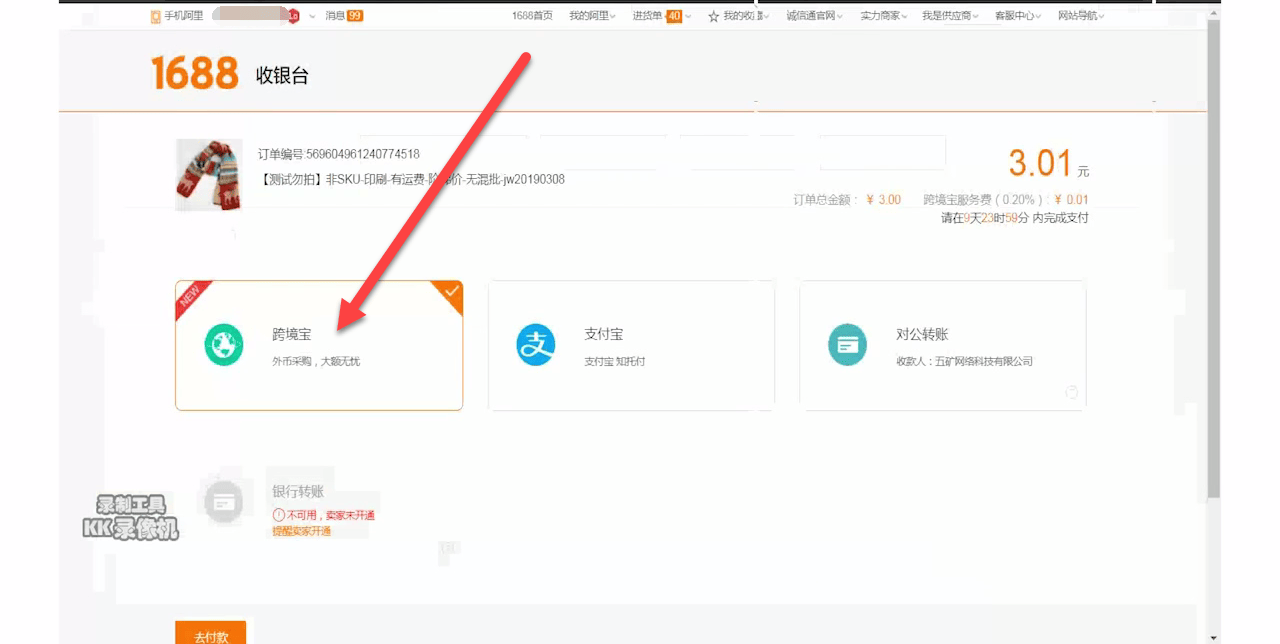Viewport: 1280px width, 644px height.
Task: Open the 手机阿里 mobile app icon
Action: pos(155,15)
